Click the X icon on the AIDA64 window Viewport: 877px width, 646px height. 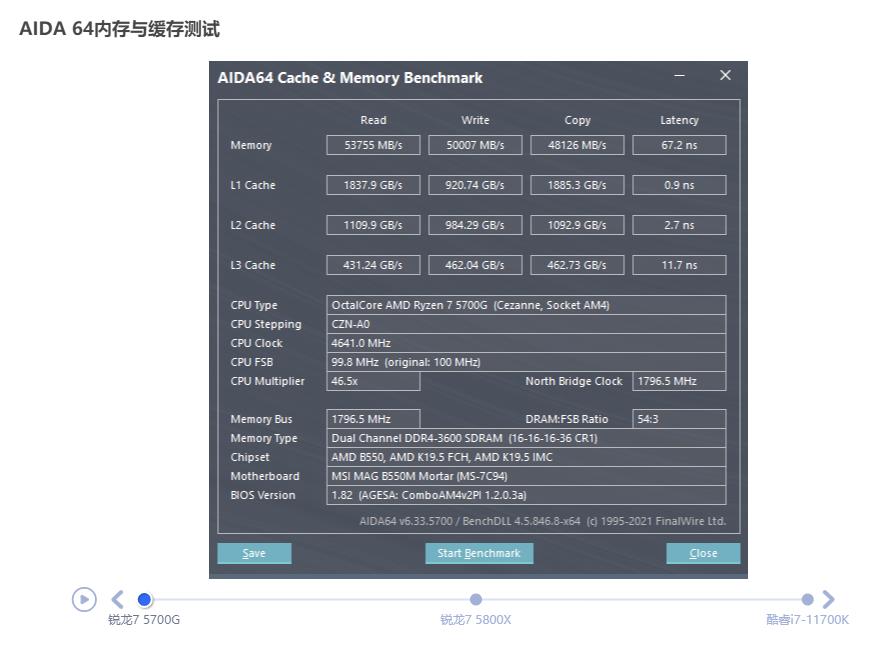725,75
